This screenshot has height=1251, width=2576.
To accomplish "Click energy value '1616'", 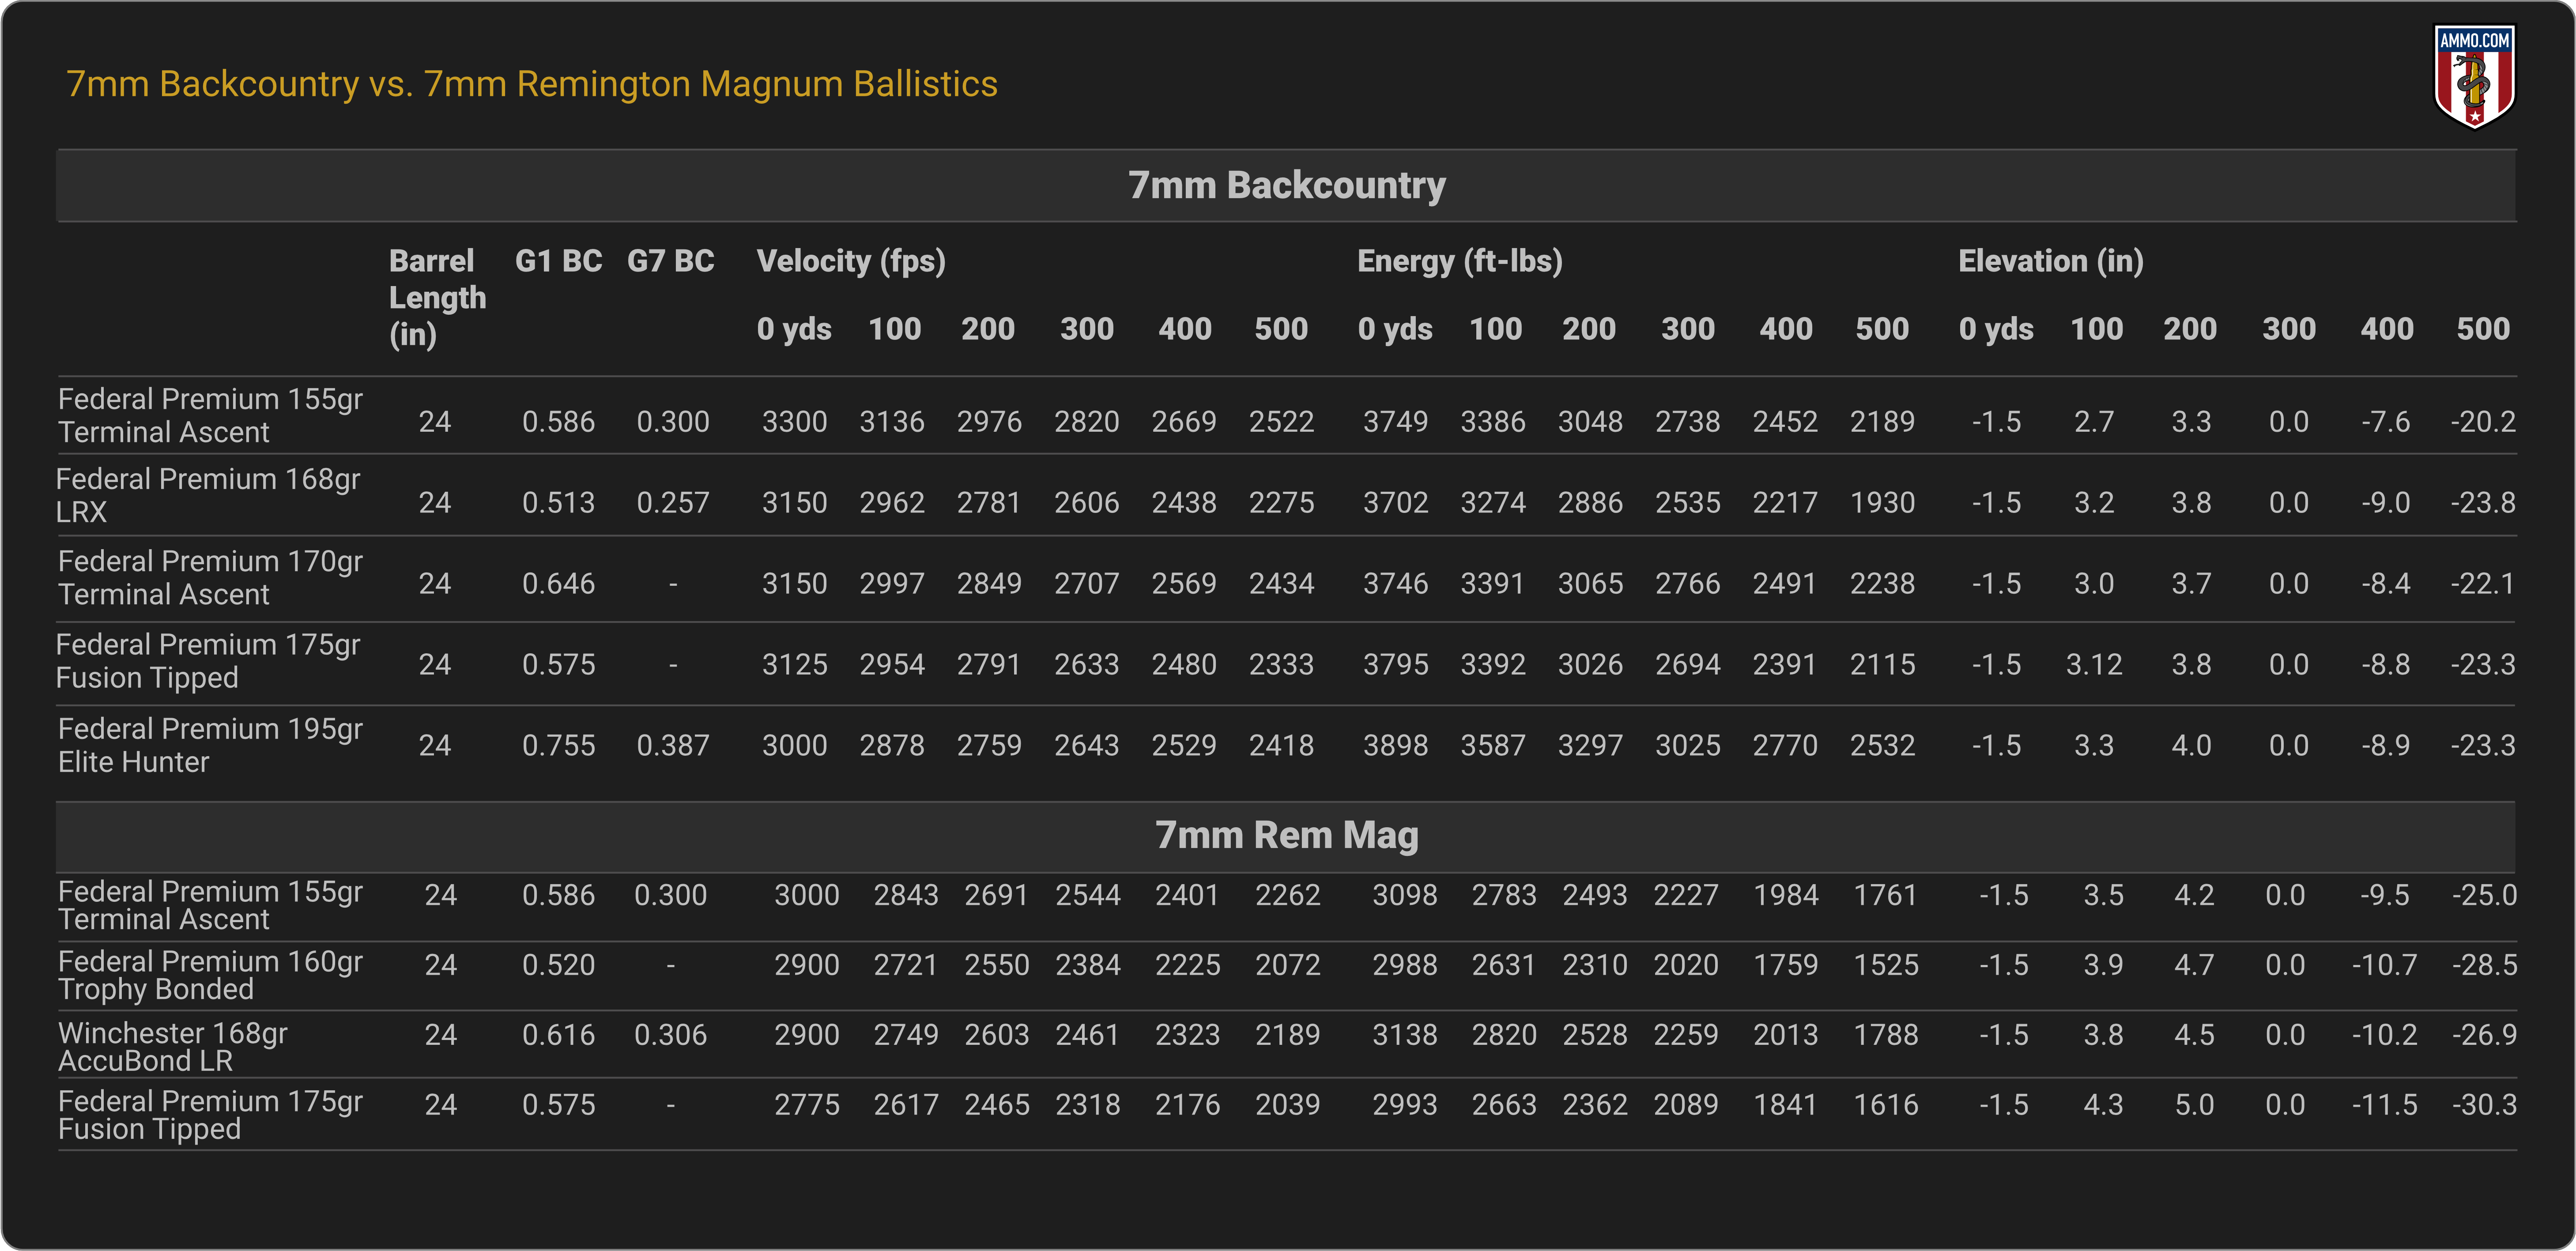I will (1886, 1105).
